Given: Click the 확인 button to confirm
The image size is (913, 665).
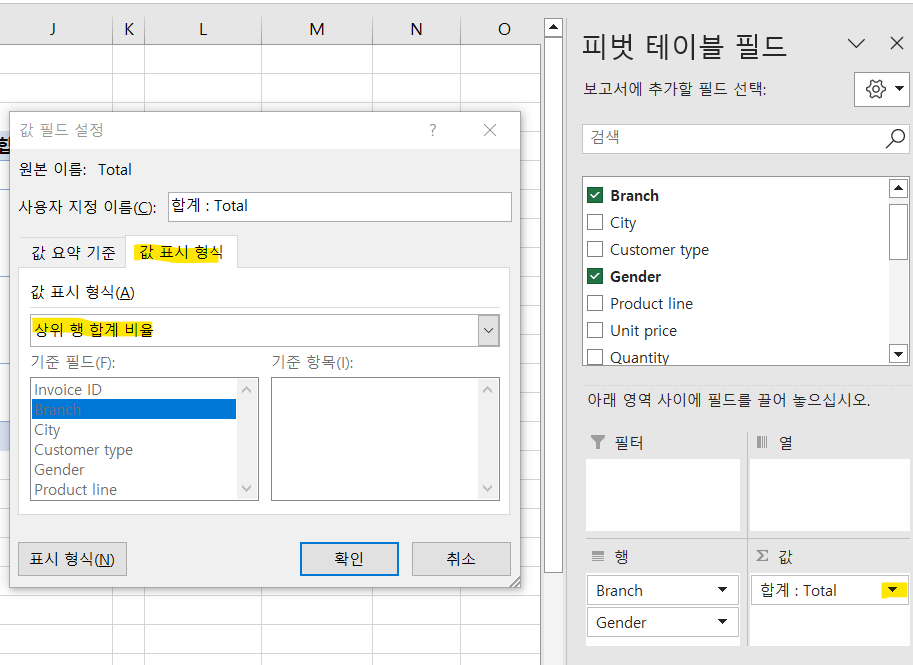Looking at the screenshot, I should [348, 559].
